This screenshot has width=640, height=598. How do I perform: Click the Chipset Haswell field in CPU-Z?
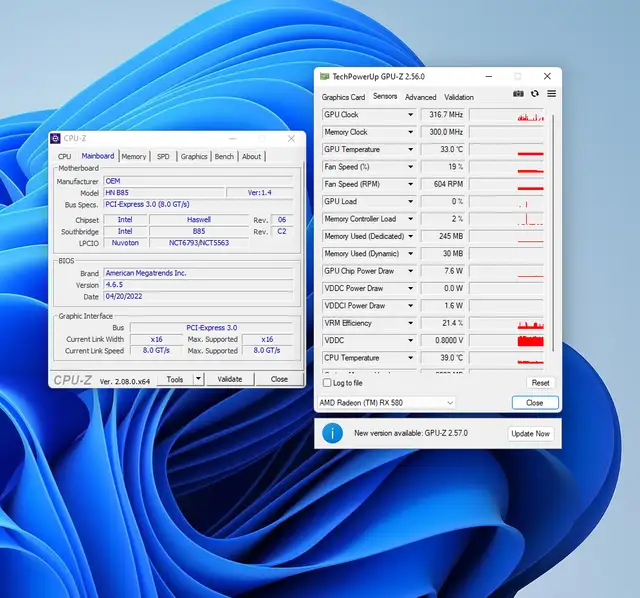coord(199,220)
